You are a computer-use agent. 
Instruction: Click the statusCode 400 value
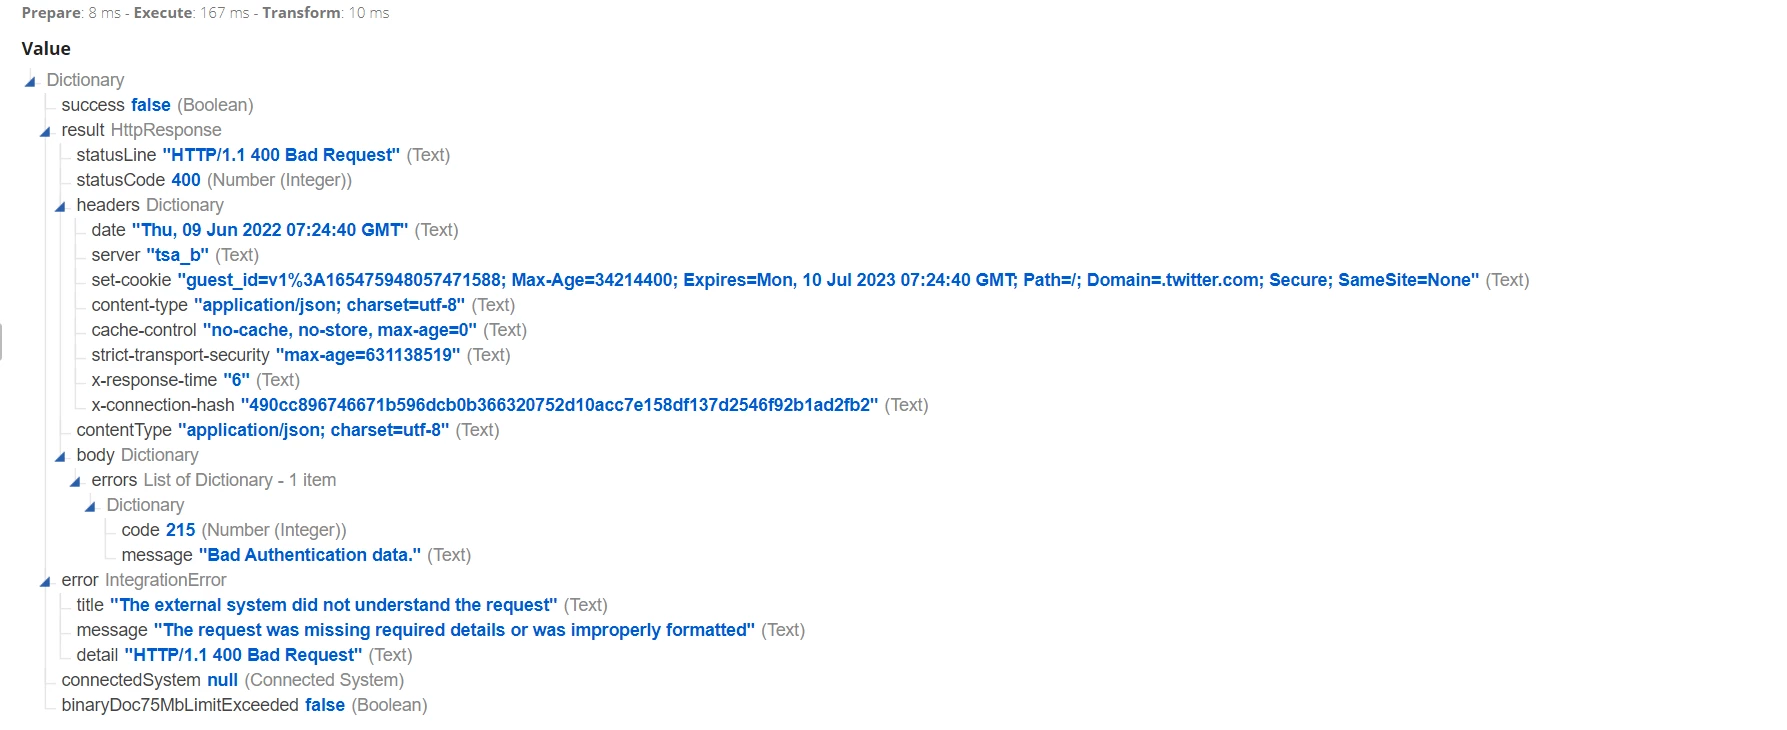coord(186,180)
